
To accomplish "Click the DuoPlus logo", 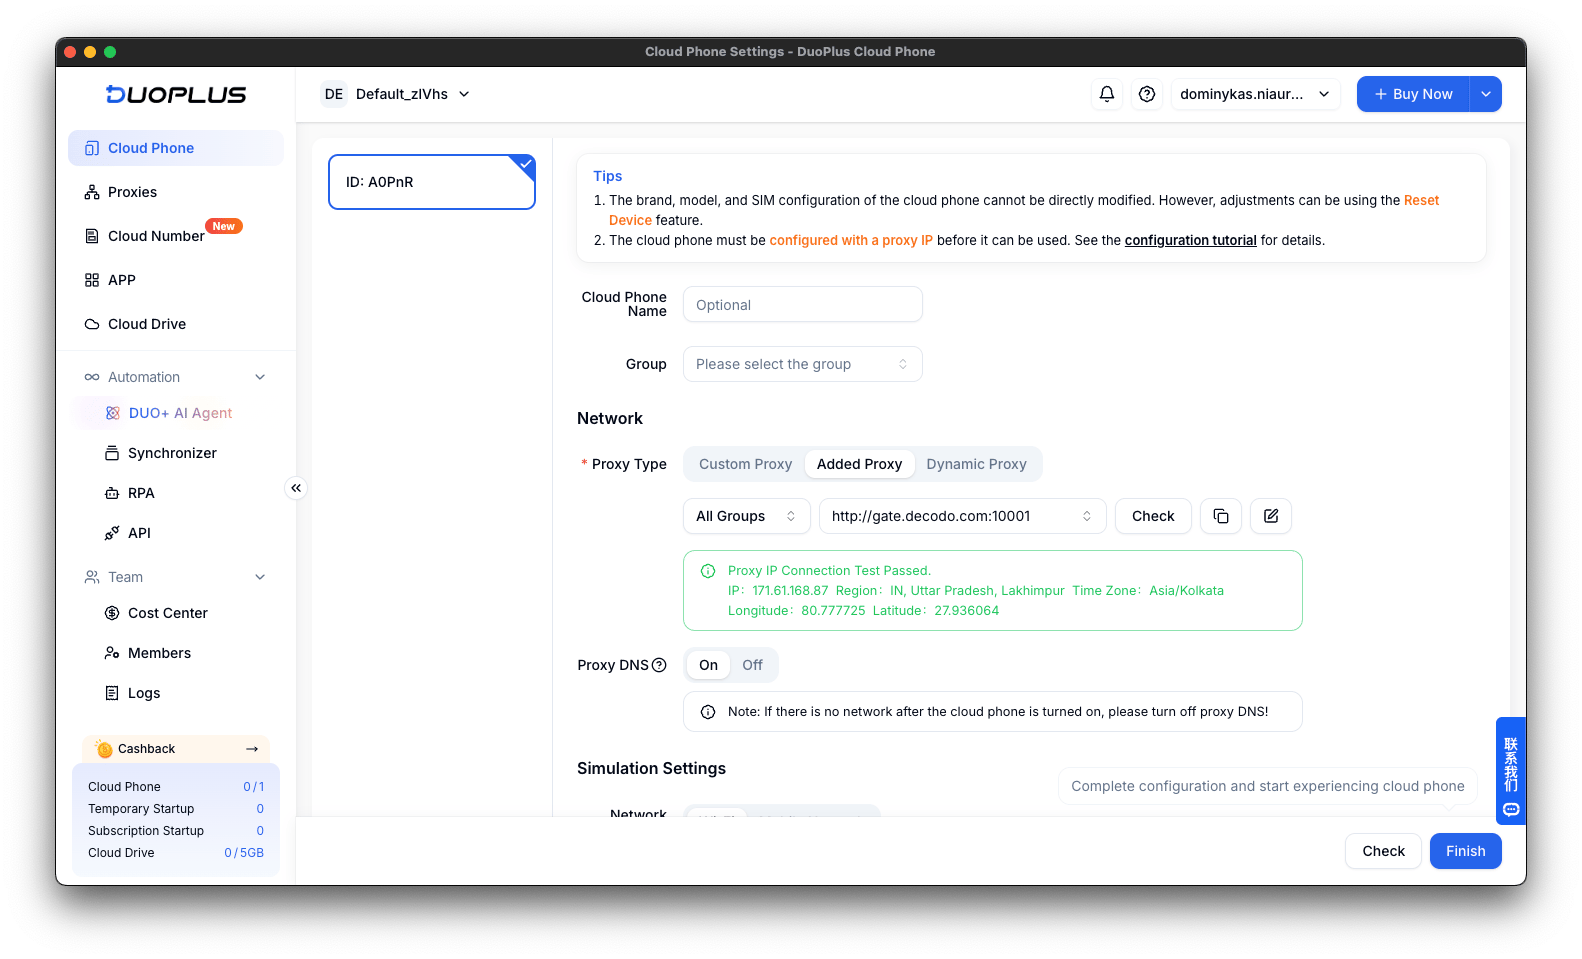I will pos(176,94).
